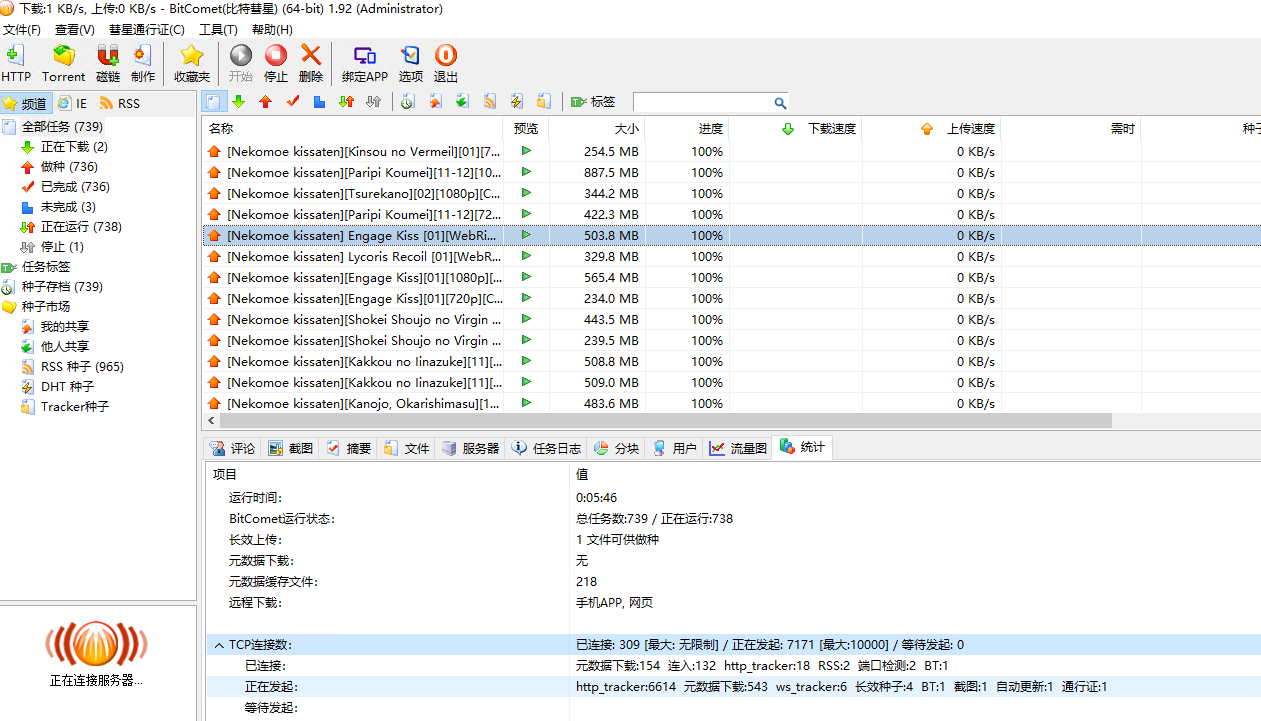Open a Torrent file via toolbar
The image size is (1261, 721).
(64, 63)
